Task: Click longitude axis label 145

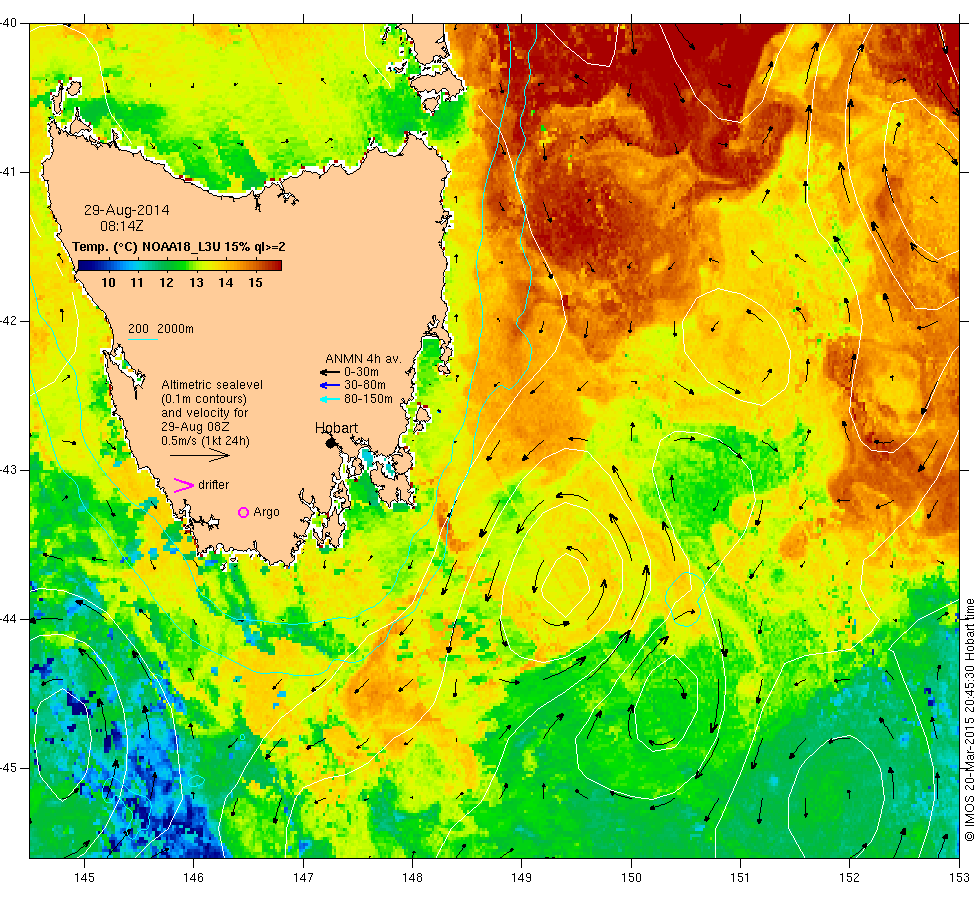Action: (84, 878)
